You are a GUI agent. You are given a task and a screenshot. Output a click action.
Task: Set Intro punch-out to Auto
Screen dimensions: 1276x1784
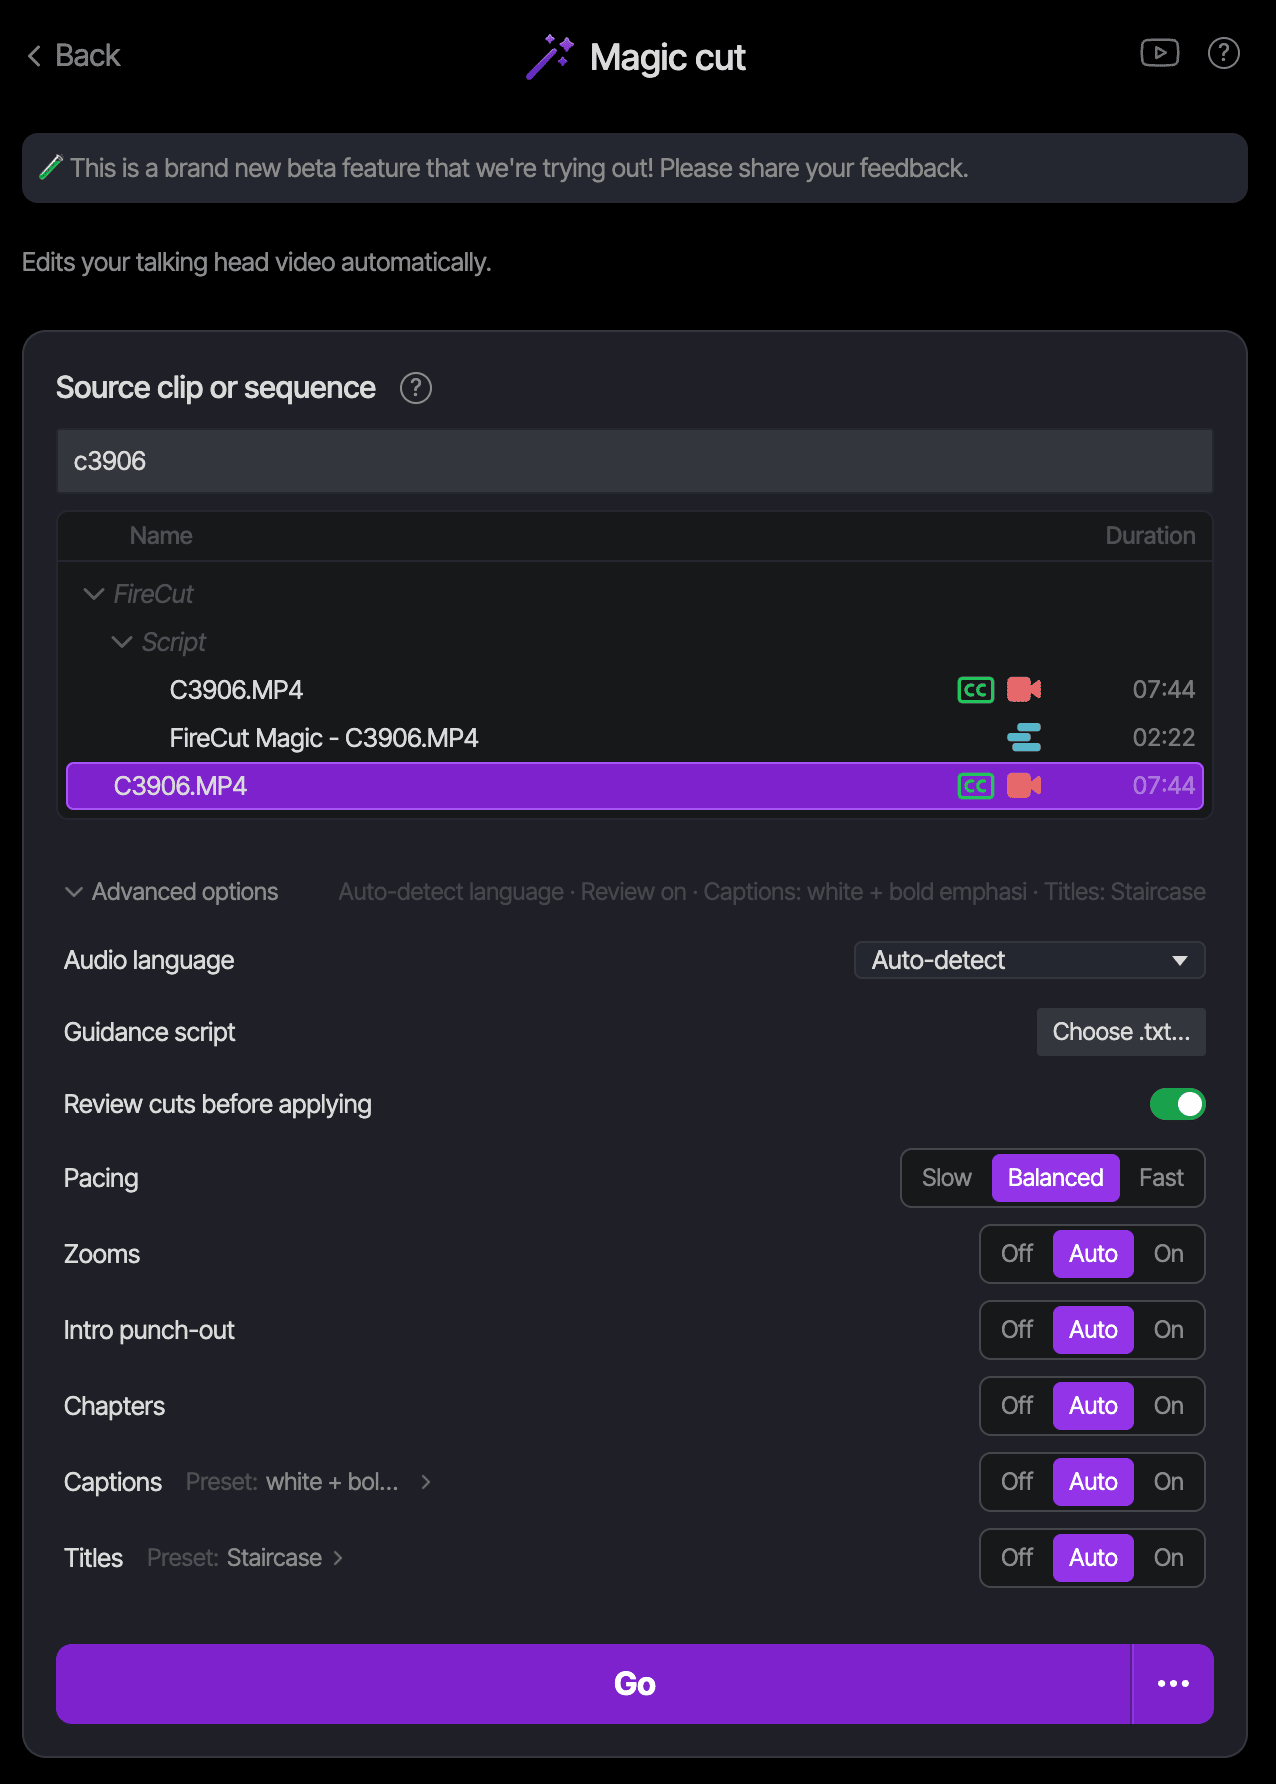pos(1093,1330)
